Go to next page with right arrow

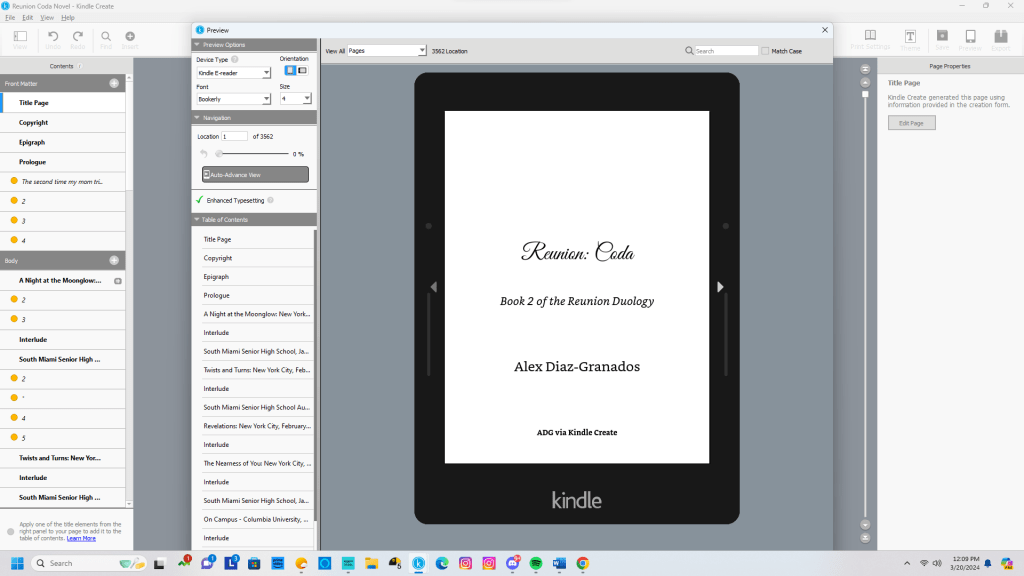[x=720, y=287]
